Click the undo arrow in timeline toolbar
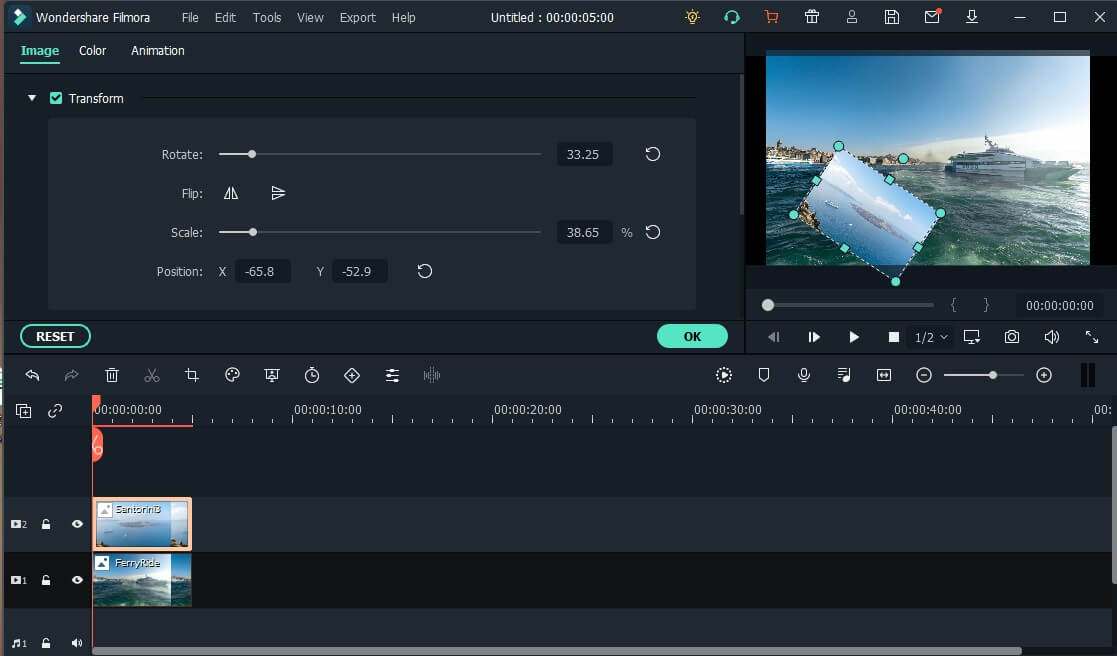Viewport: 1117px width, 656px height. 32,375
